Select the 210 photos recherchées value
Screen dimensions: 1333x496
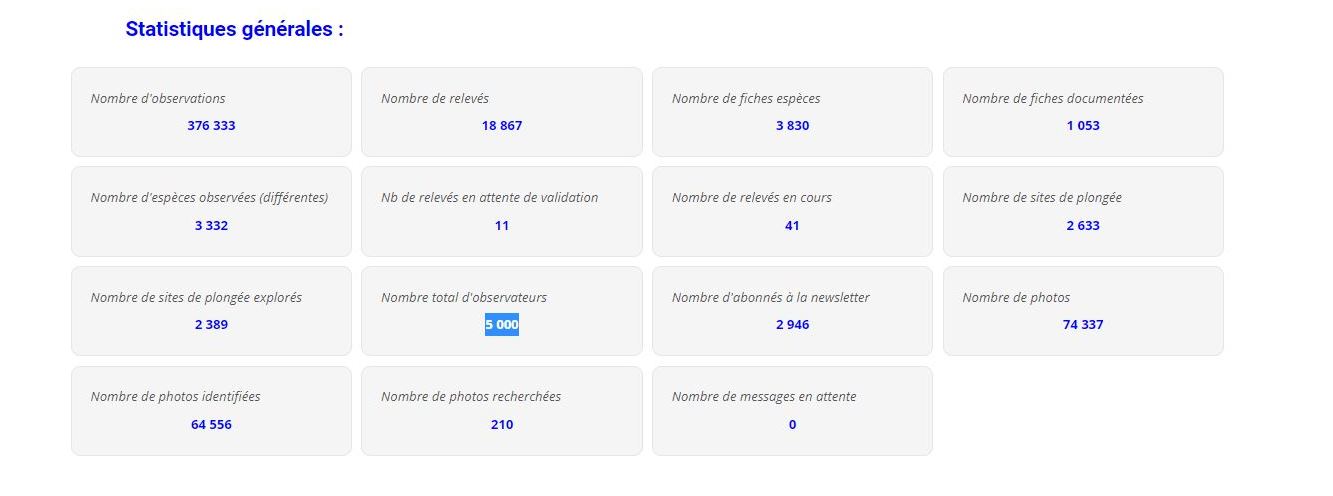click(502, 425)
